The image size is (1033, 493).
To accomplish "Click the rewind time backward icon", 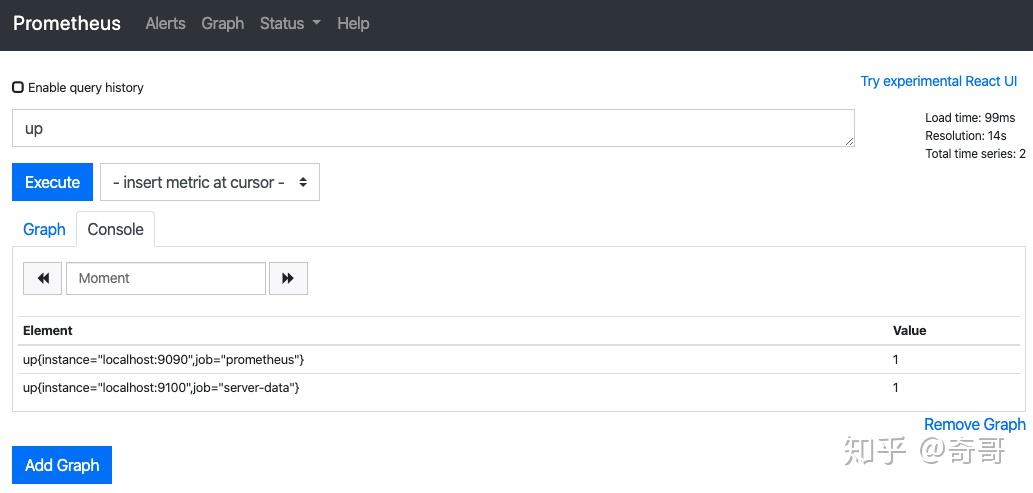I will point(43,278).
